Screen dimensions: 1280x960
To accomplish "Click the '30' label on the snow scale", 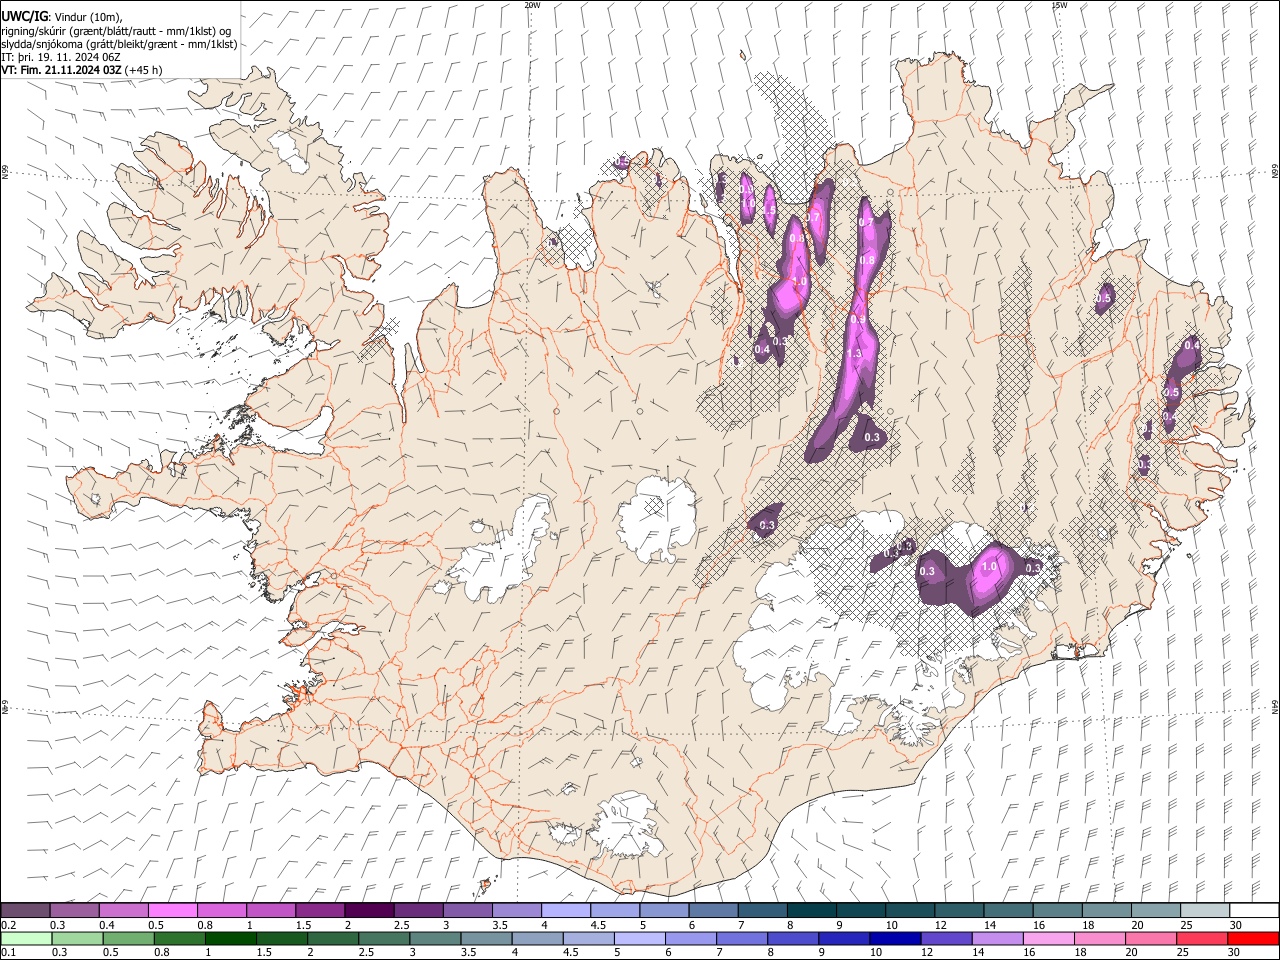I will [1236, 925].
